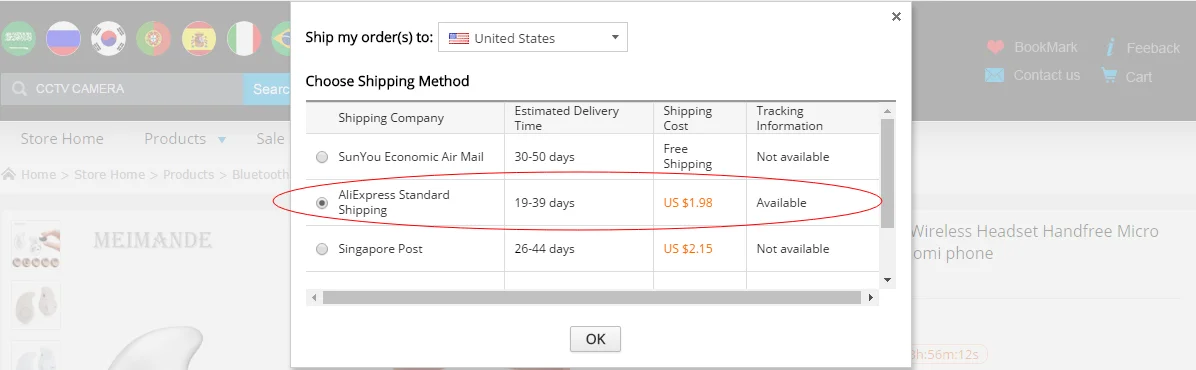Close the shipping method dialog
Viewport: 1196px width, 370px height.
[x=896, y=16]
